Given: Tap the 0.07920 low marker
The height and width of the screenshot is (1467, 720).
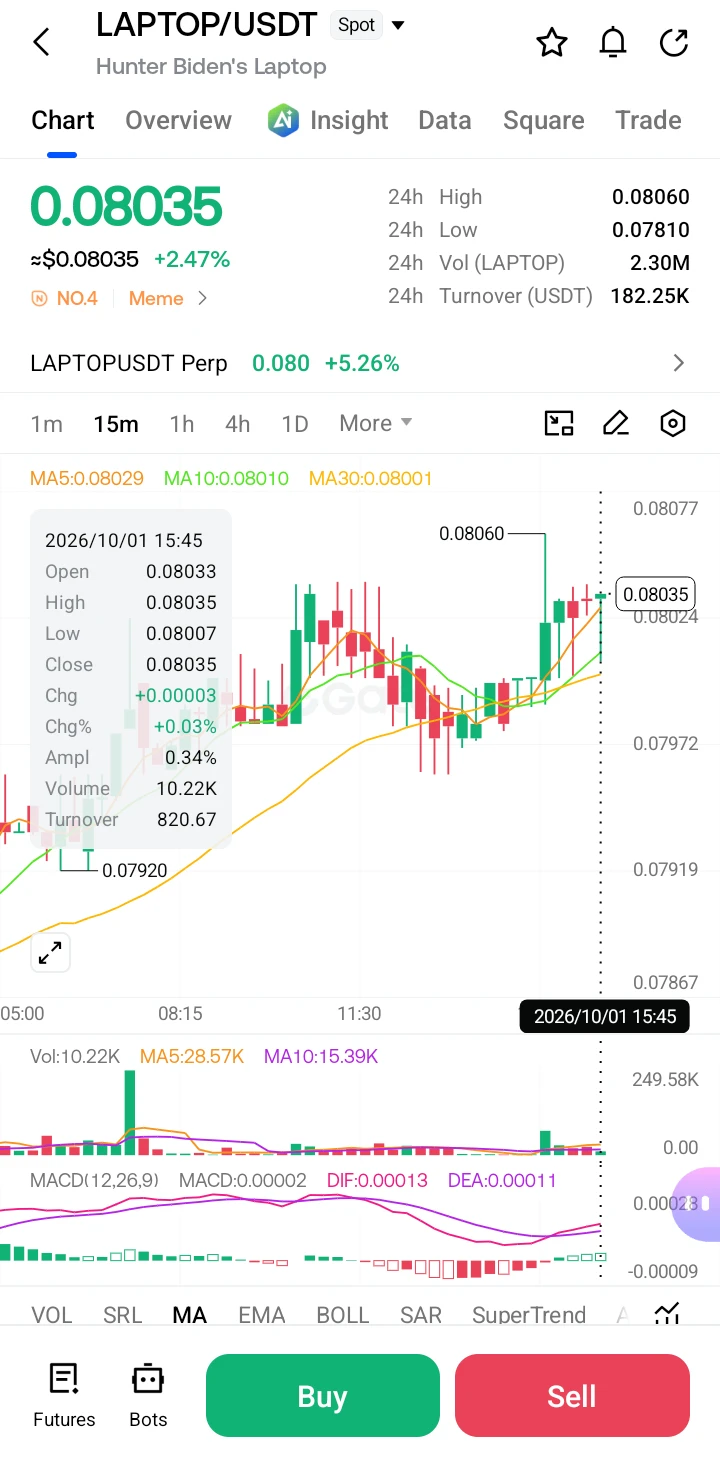Looking at the screenshot, I should pos(135,871).
